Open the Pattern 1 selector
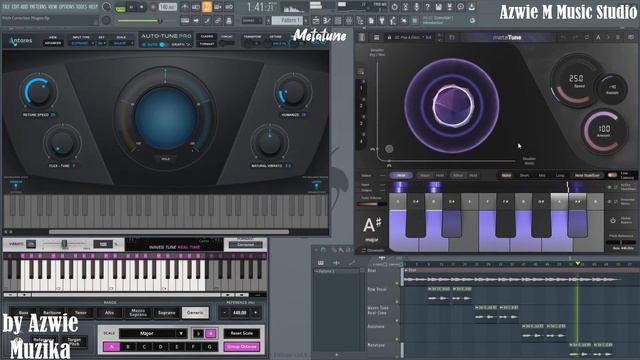Viewport: 640px width, 360px height. (x=286, y=20)
